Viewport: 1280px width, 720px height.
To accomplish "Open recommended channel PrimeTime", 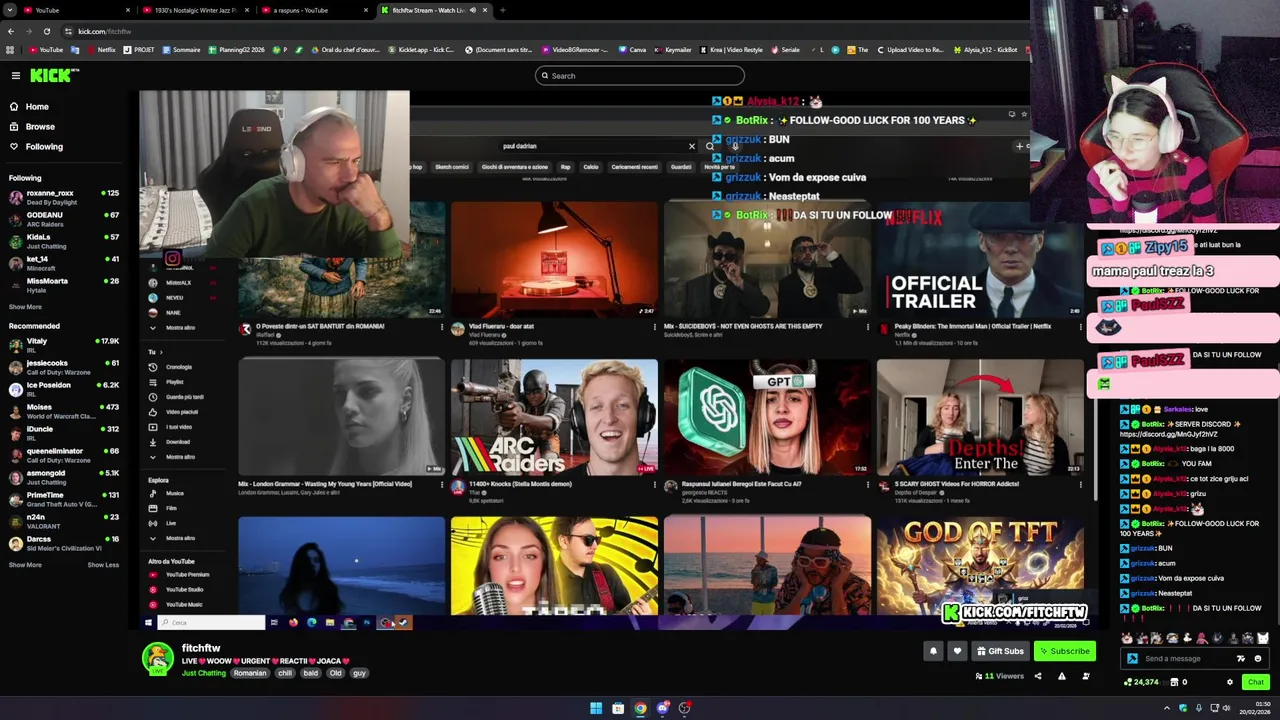I will tap(64, 499).
